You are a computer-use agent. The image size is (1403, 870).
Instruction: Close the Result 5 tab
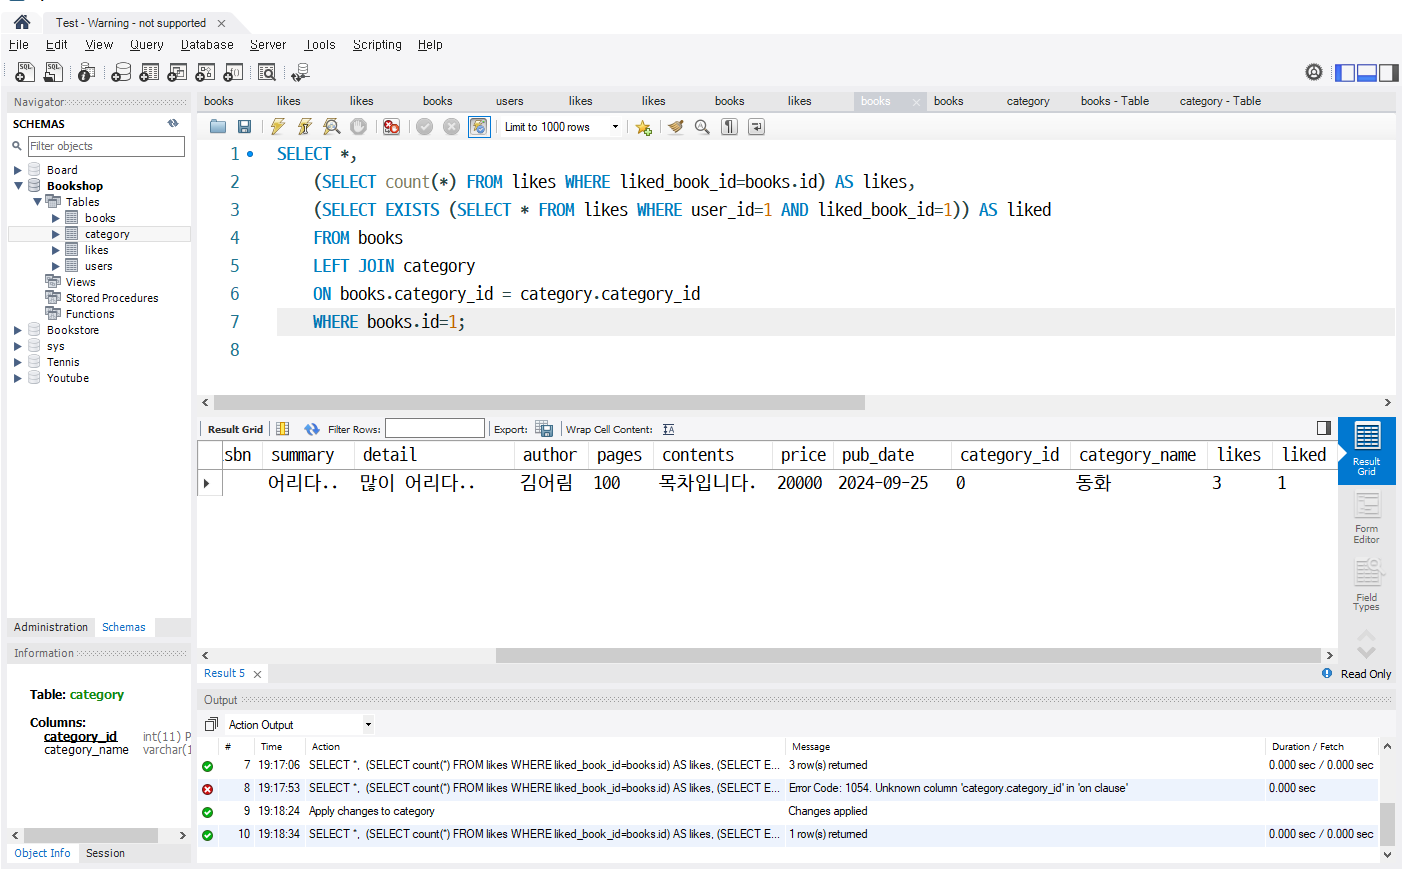[x=257, y=674]
